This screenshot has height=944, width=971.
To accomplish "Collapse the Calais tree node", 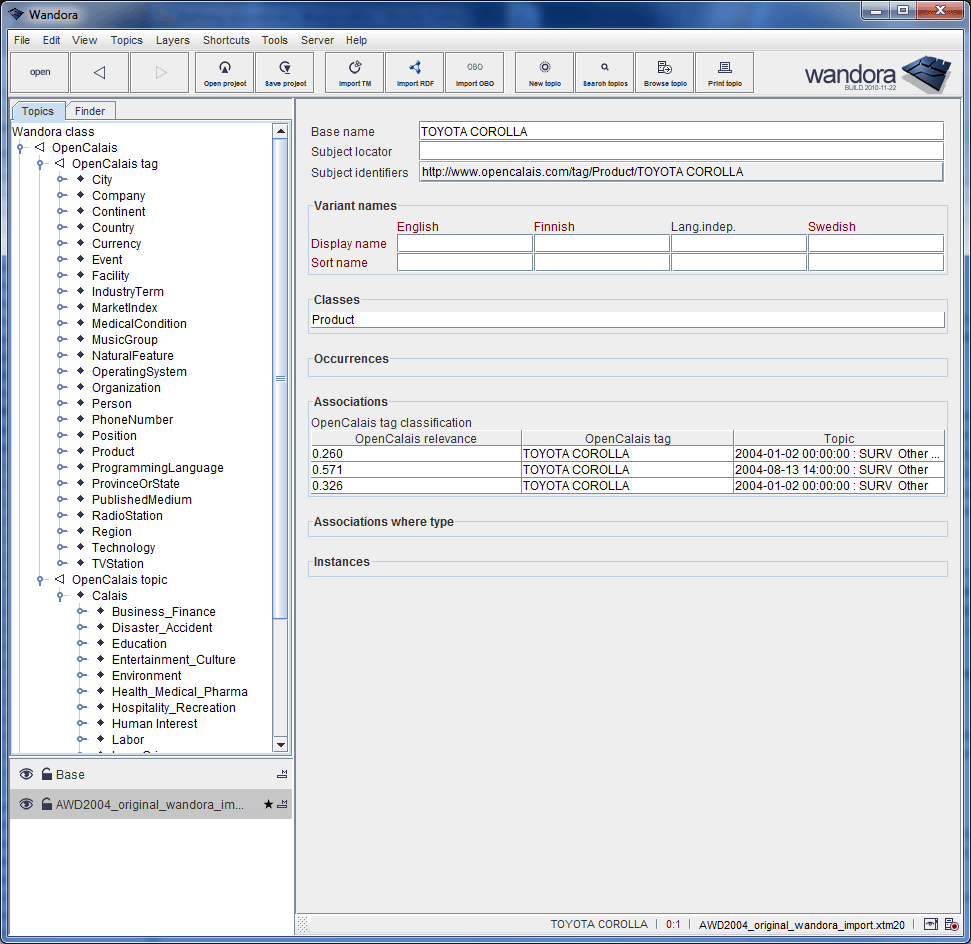I will point(61,595).
